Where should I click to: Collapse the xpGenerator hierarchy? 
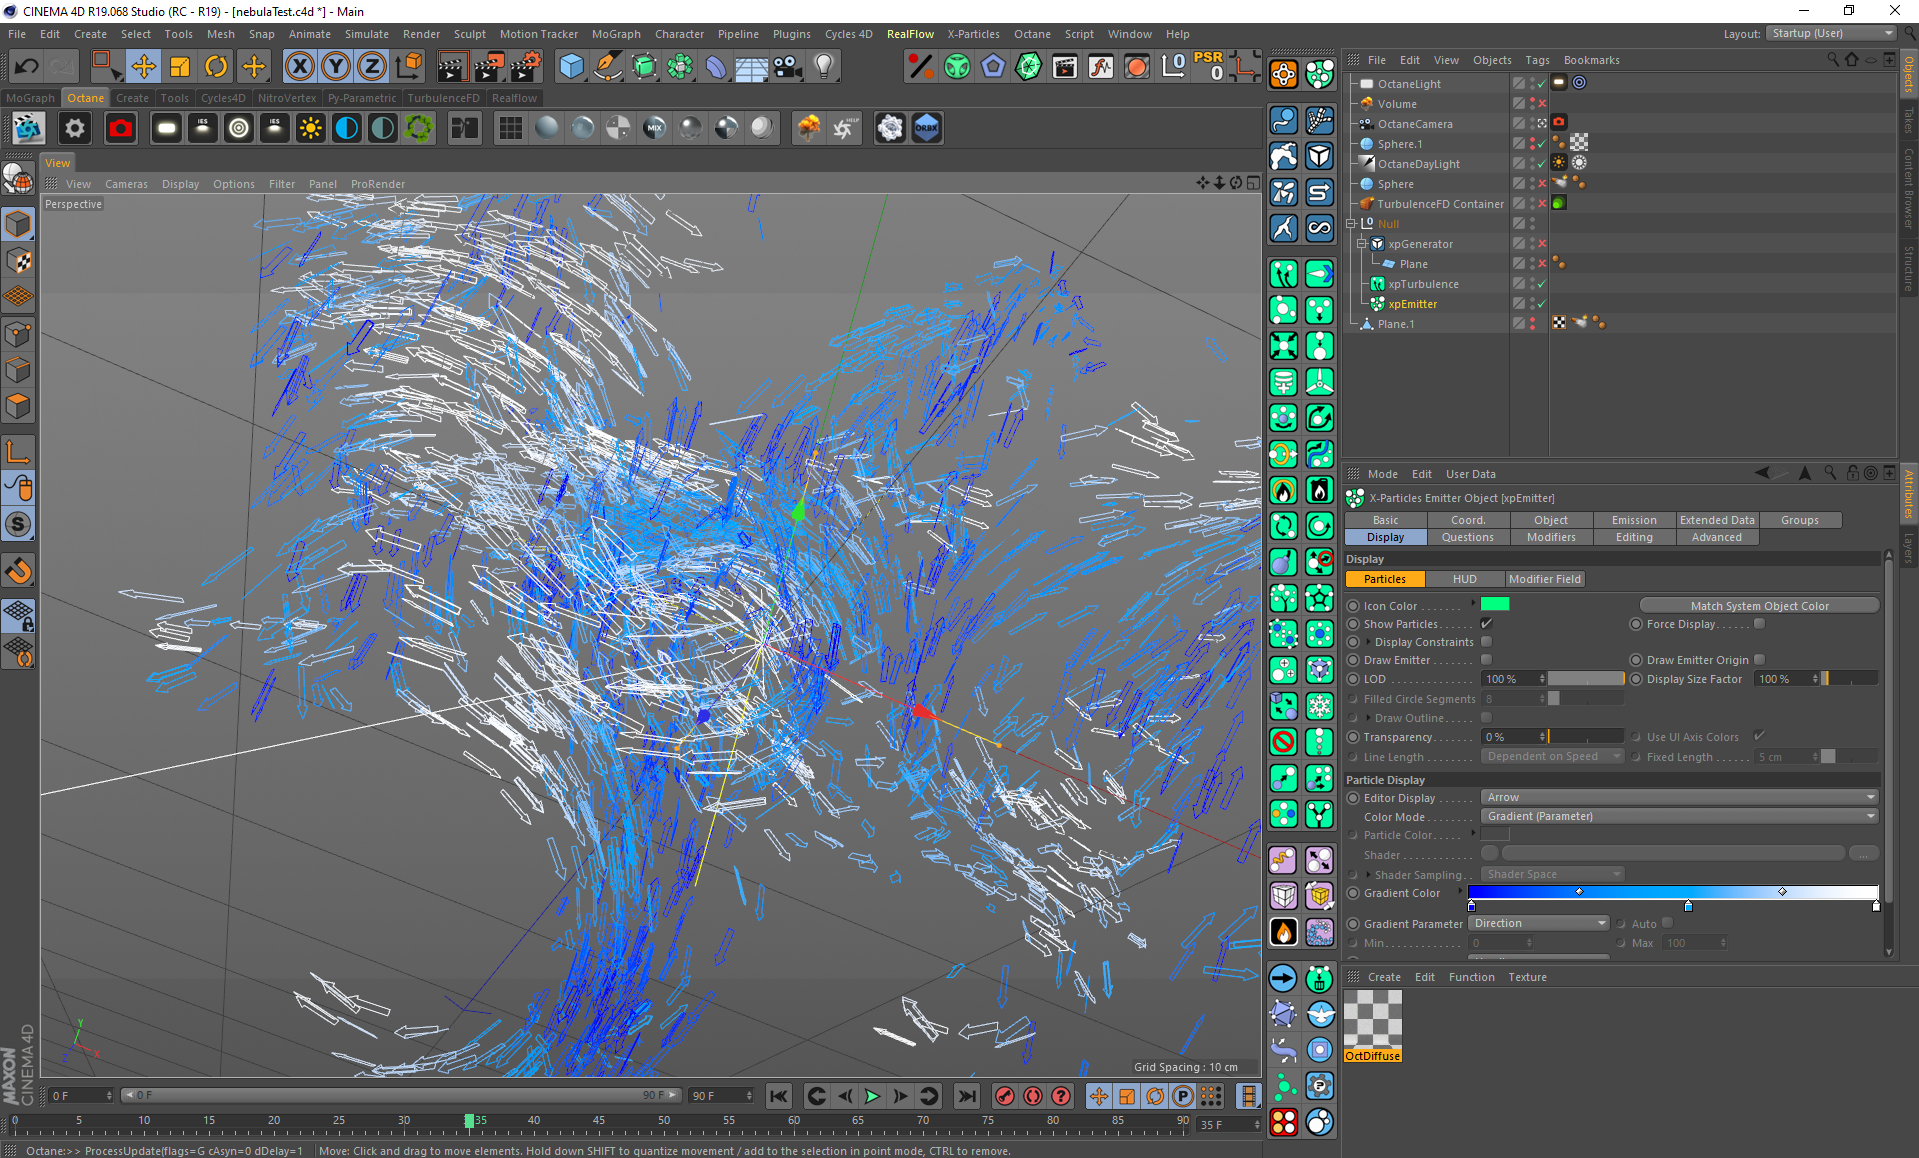1361,244
